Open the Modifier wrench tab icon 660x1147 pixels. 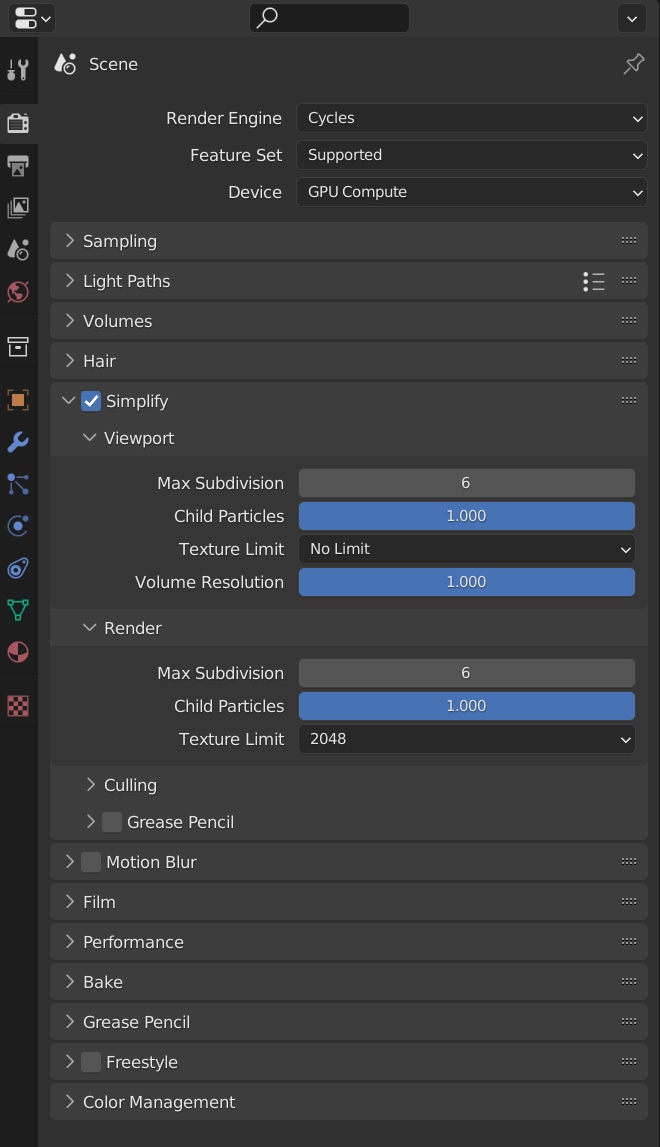(x=18, y=441)
